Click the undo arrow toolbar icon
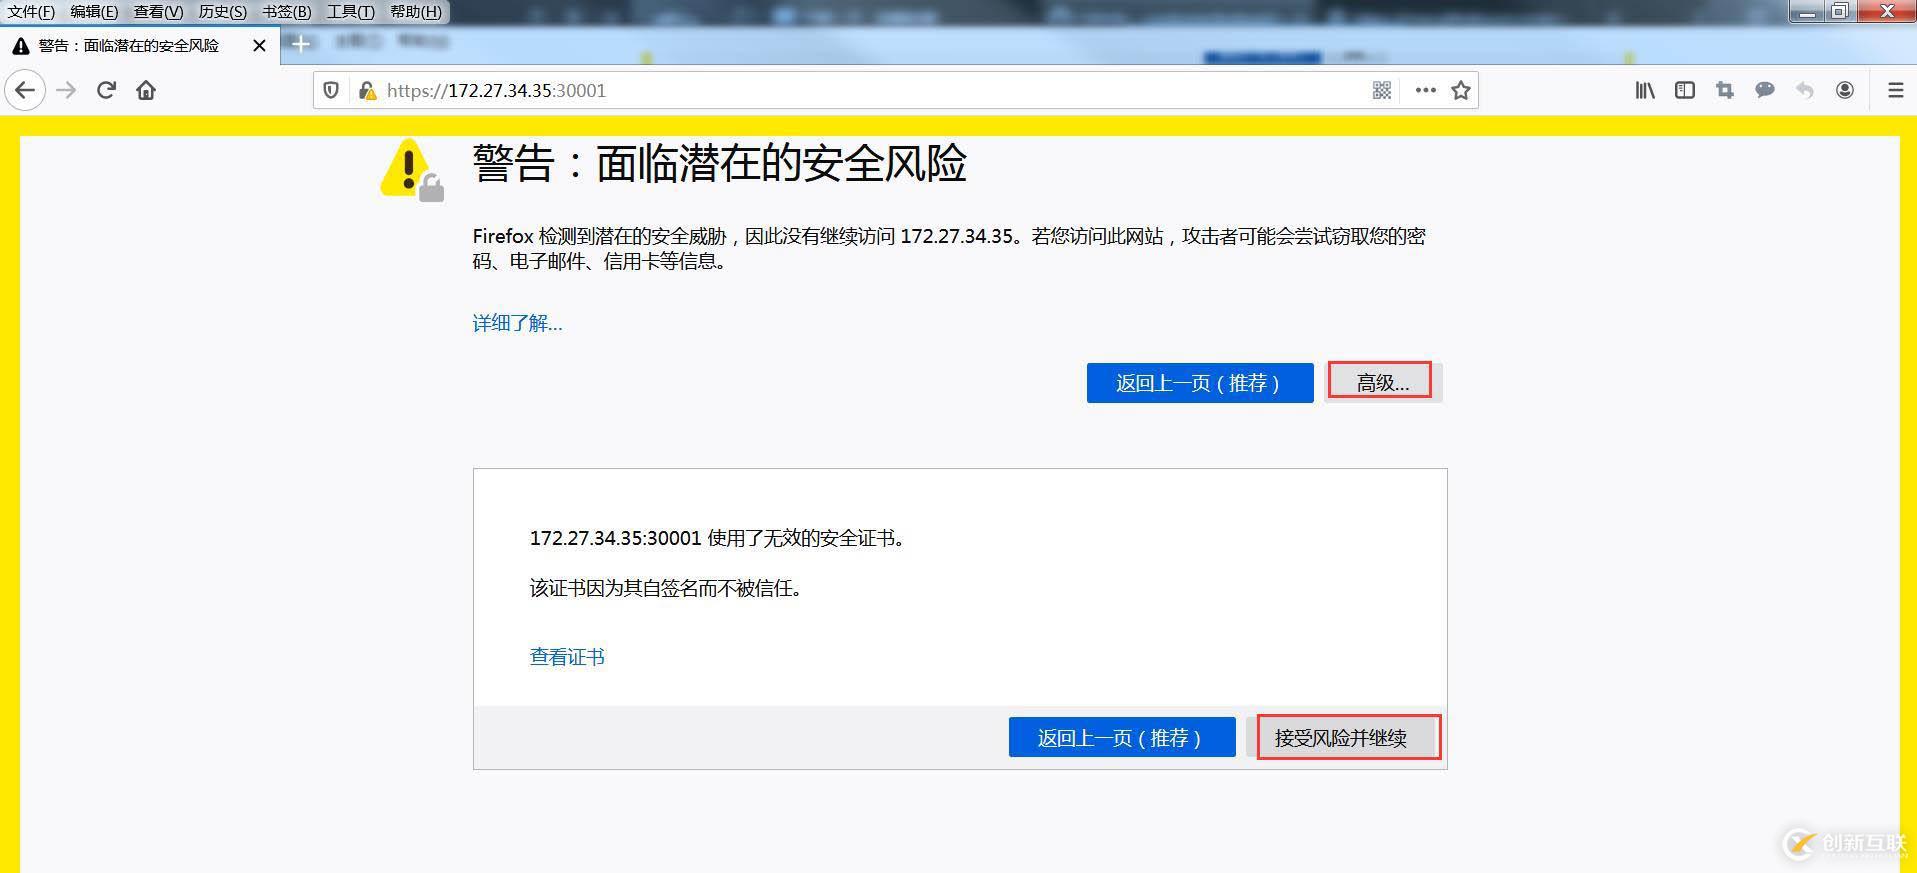The image size is (1917, 873). (x=1805, y=90)
